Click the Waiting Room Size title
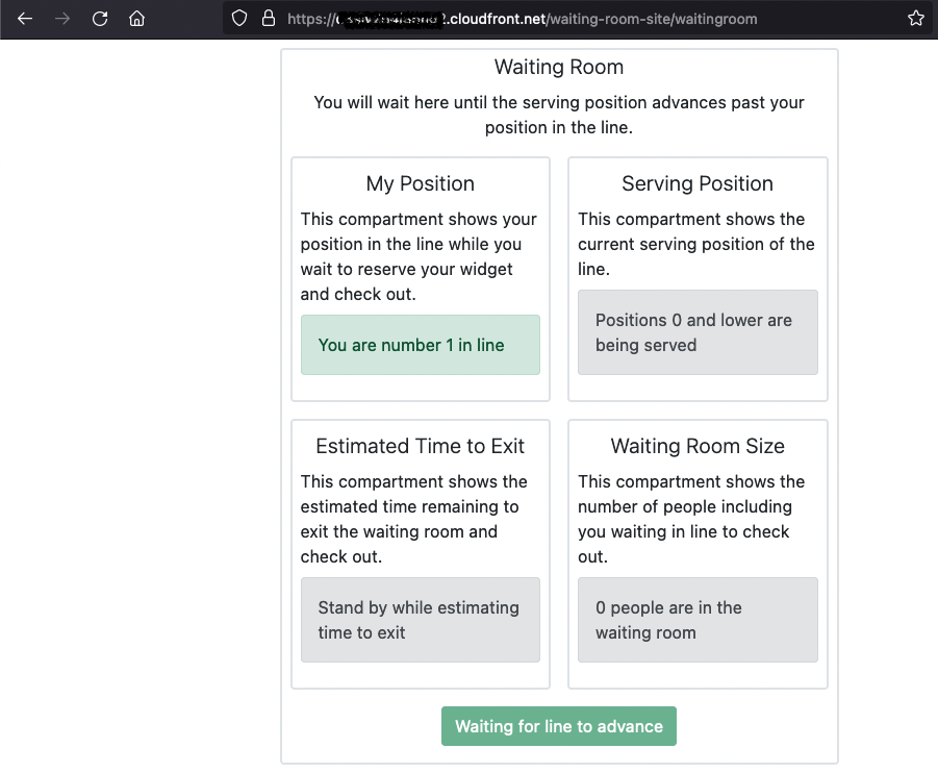This screenshot has width=939, height=775. tap(698, 446)
